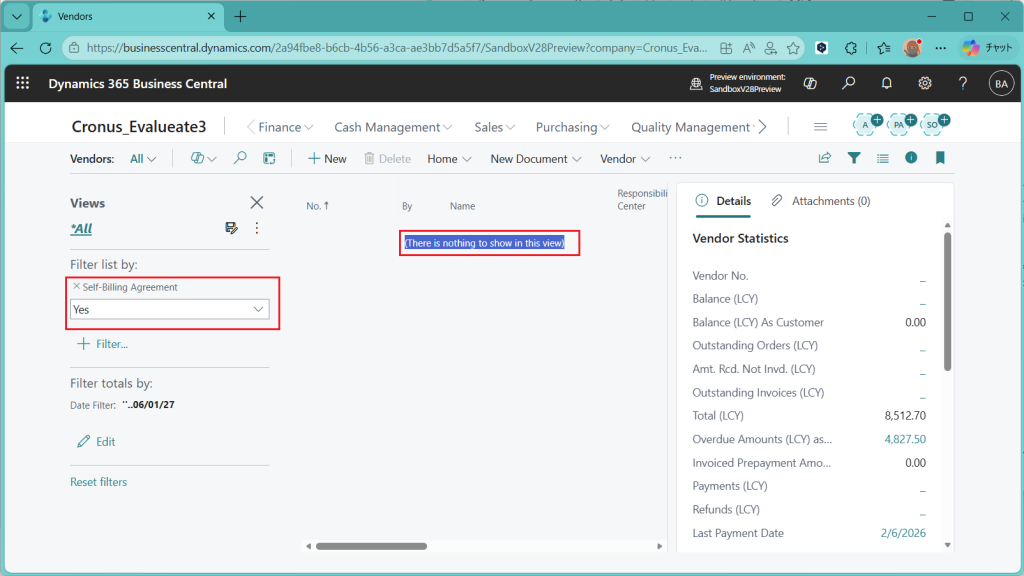The height and width of the screenshot is (576, 1024).
Task: Click the Reset filters link
Action: (98, 482)
